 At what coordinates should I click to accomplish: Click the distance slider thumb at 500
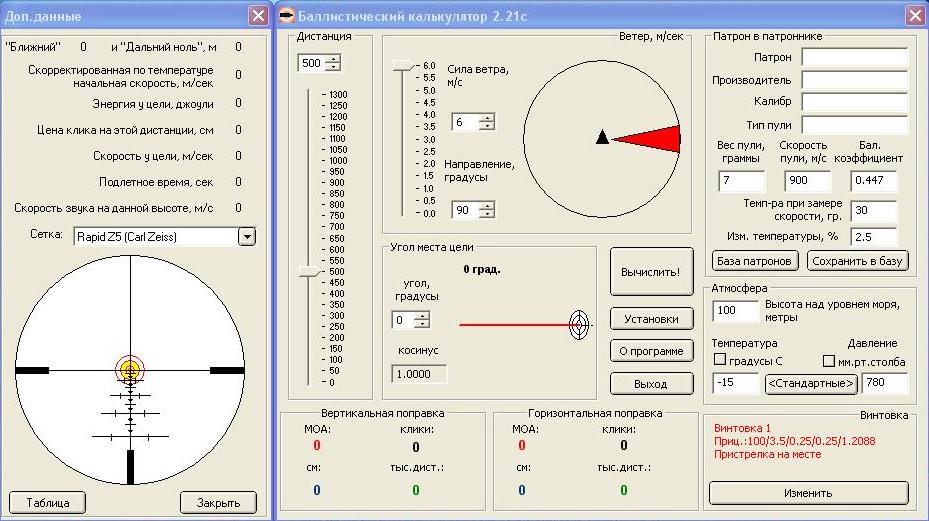309,272
